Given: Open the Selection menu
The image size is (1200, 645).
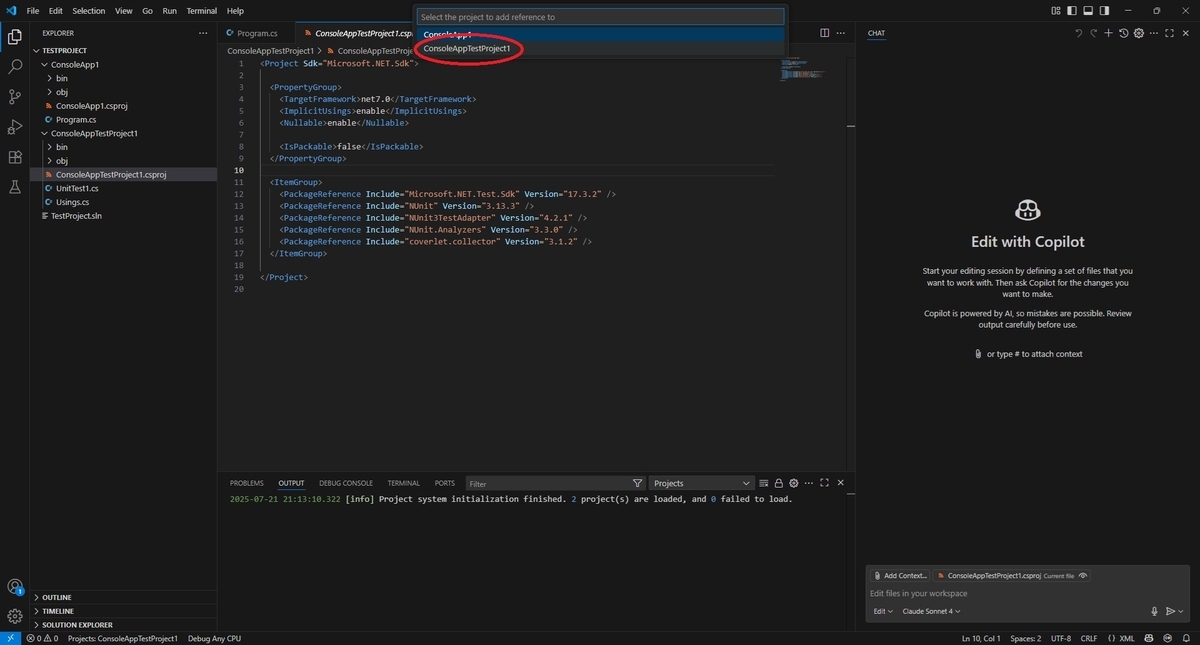Looking at the screenshot, I should (89, 11).
